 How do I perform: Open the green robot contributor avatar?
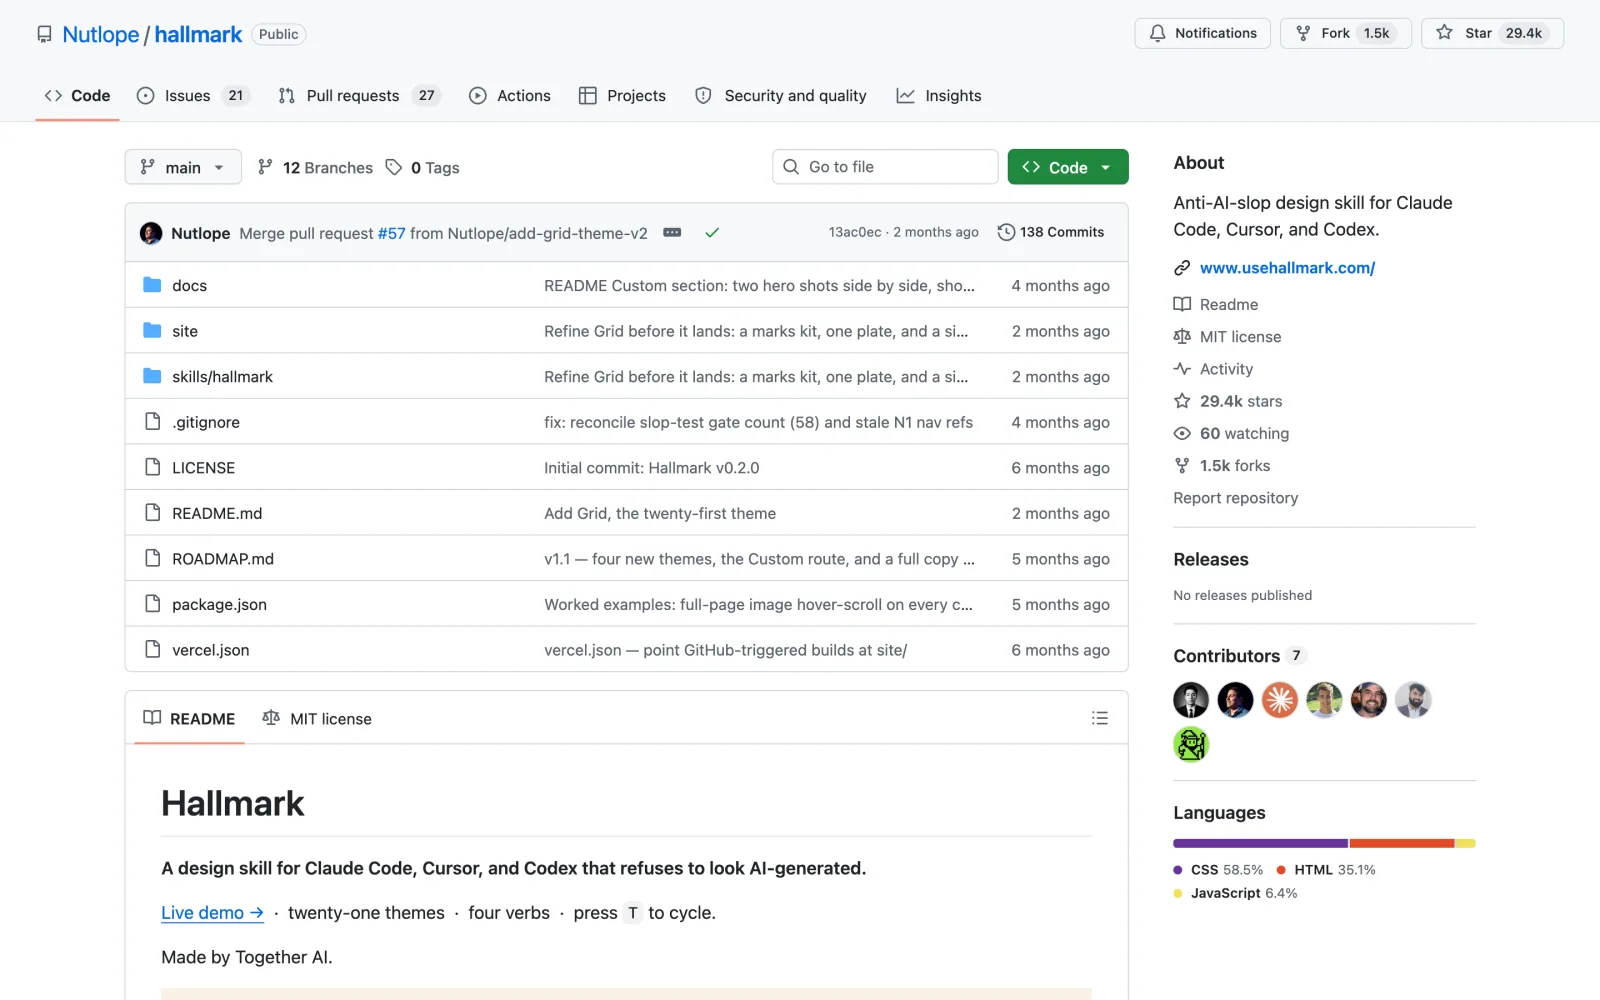click(x=1191, y=744)
